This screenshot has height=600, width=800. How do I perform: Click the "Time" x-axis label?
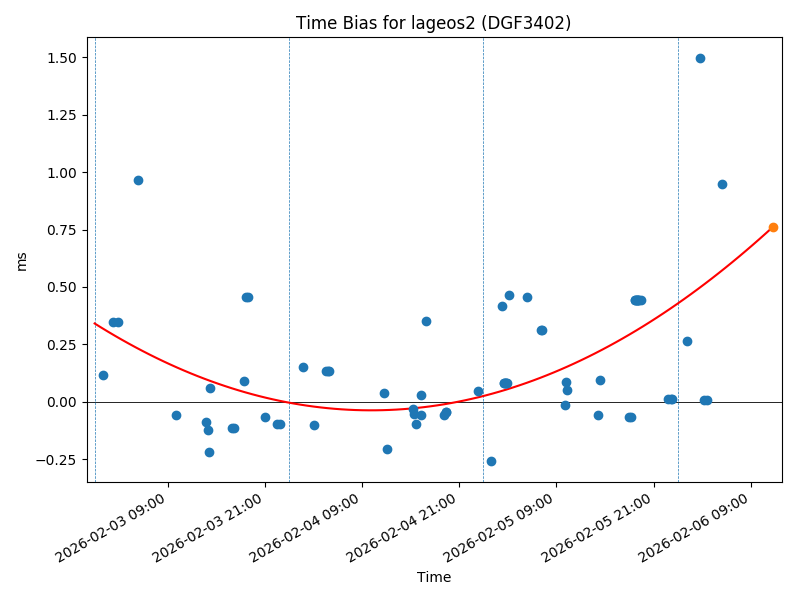click(x=434, y=577)
